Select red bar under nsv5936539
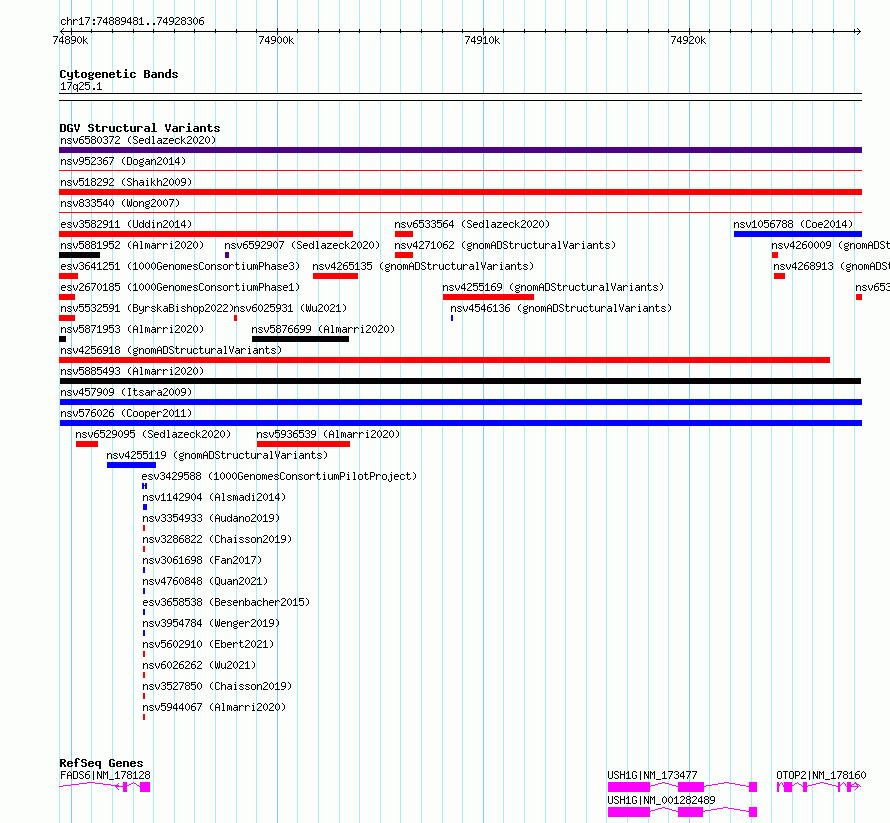The image size is (890, 823). click(303, 444)
